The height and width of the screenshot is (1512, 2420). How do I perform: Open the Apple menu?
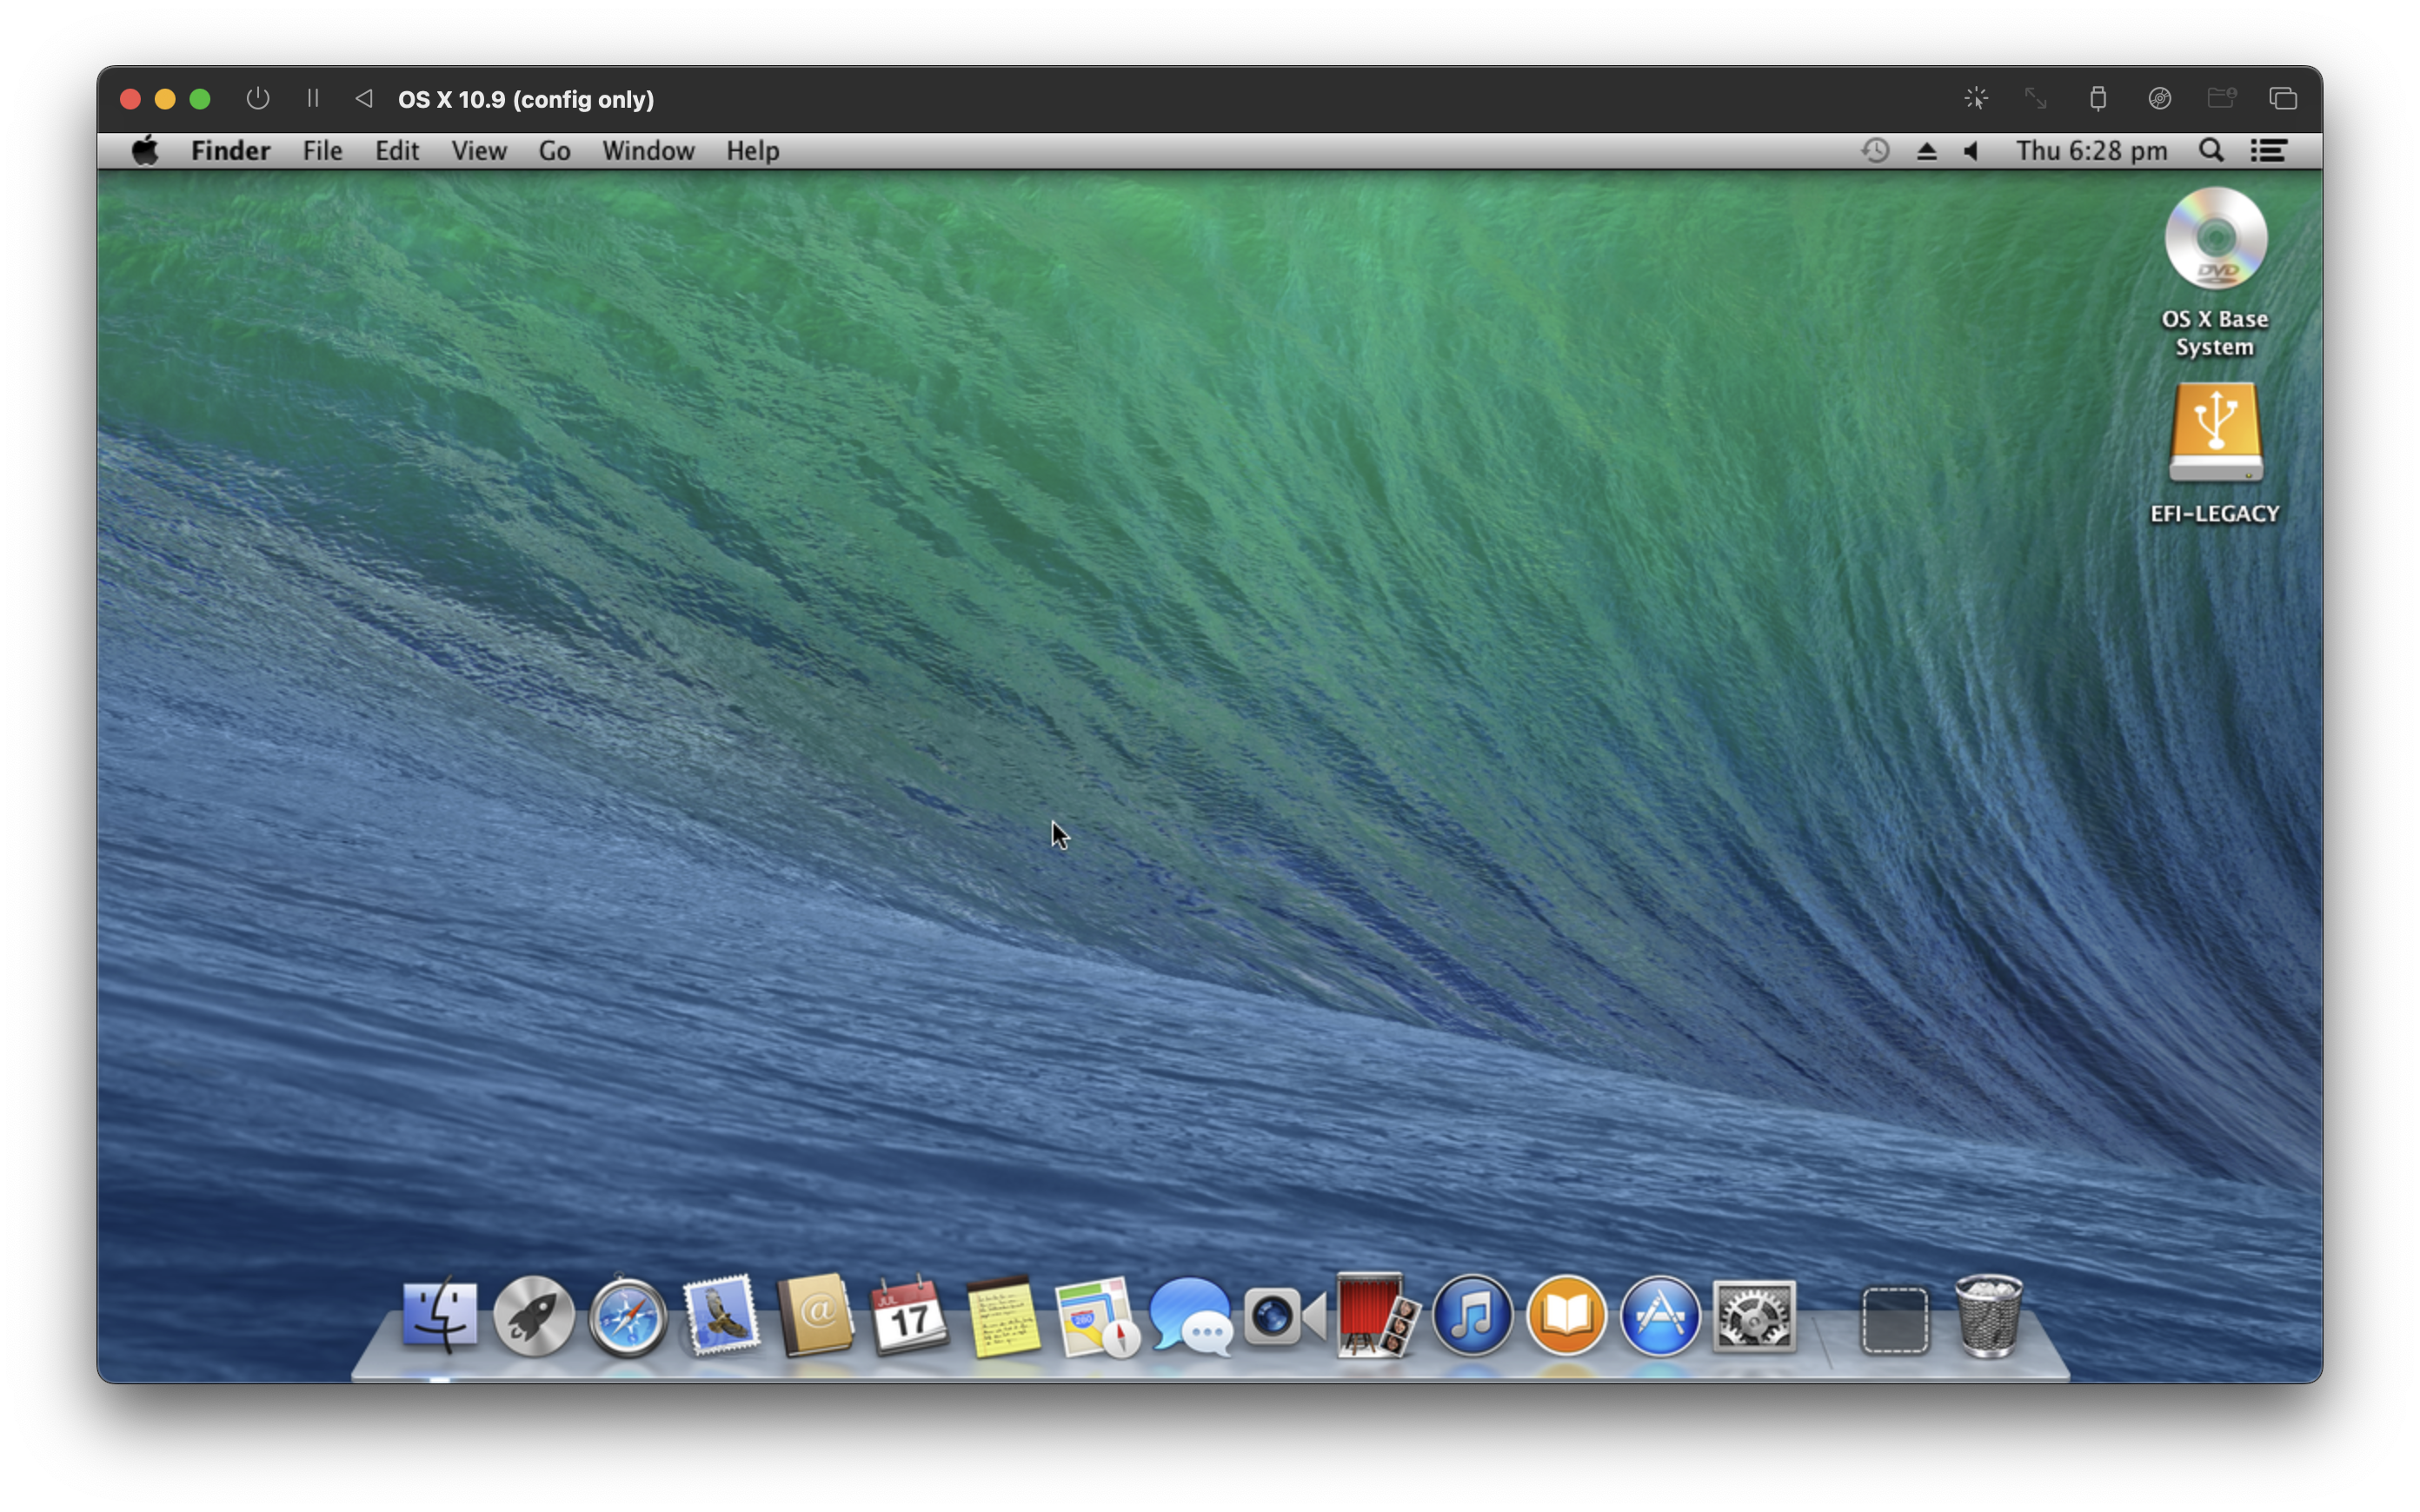click(145, 150)
